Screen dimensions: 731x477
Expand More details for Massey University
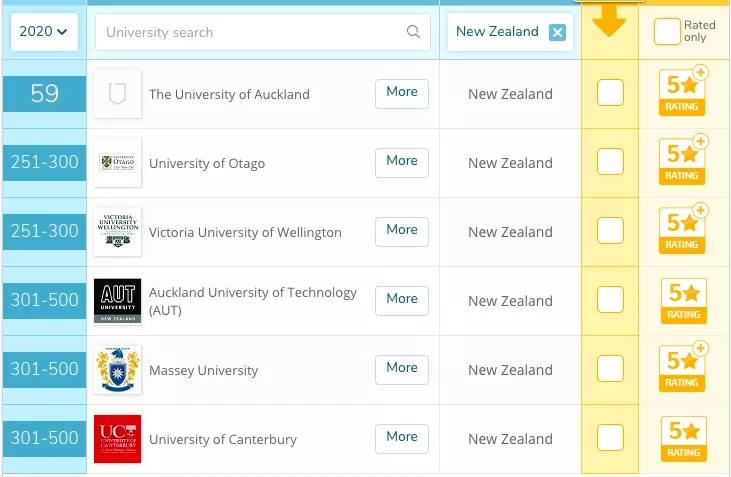(x=401, y=369)
